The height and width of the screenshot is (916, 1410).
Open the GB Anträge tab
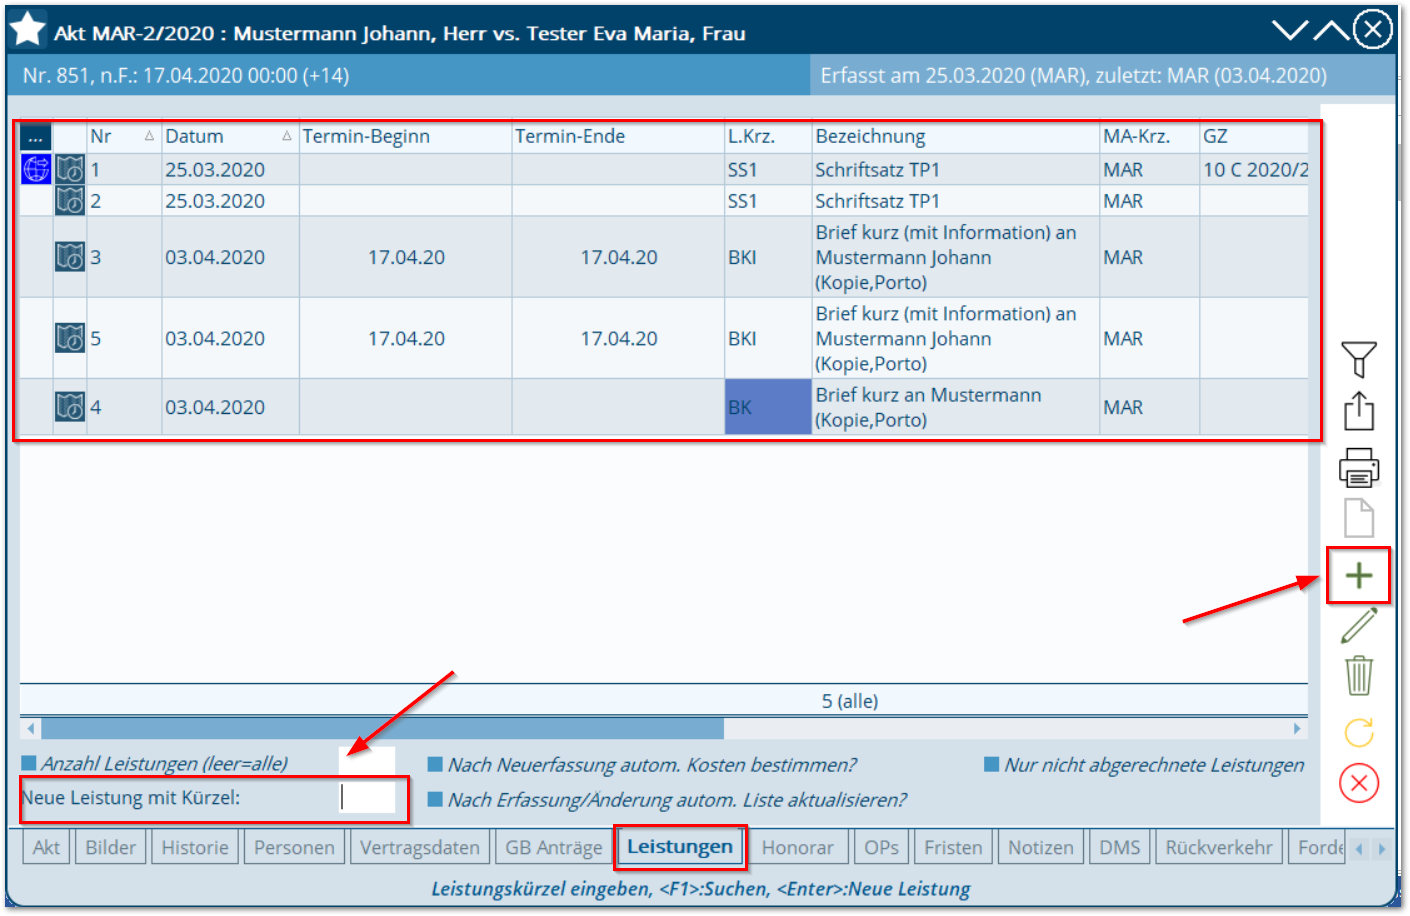click(554, 847)
